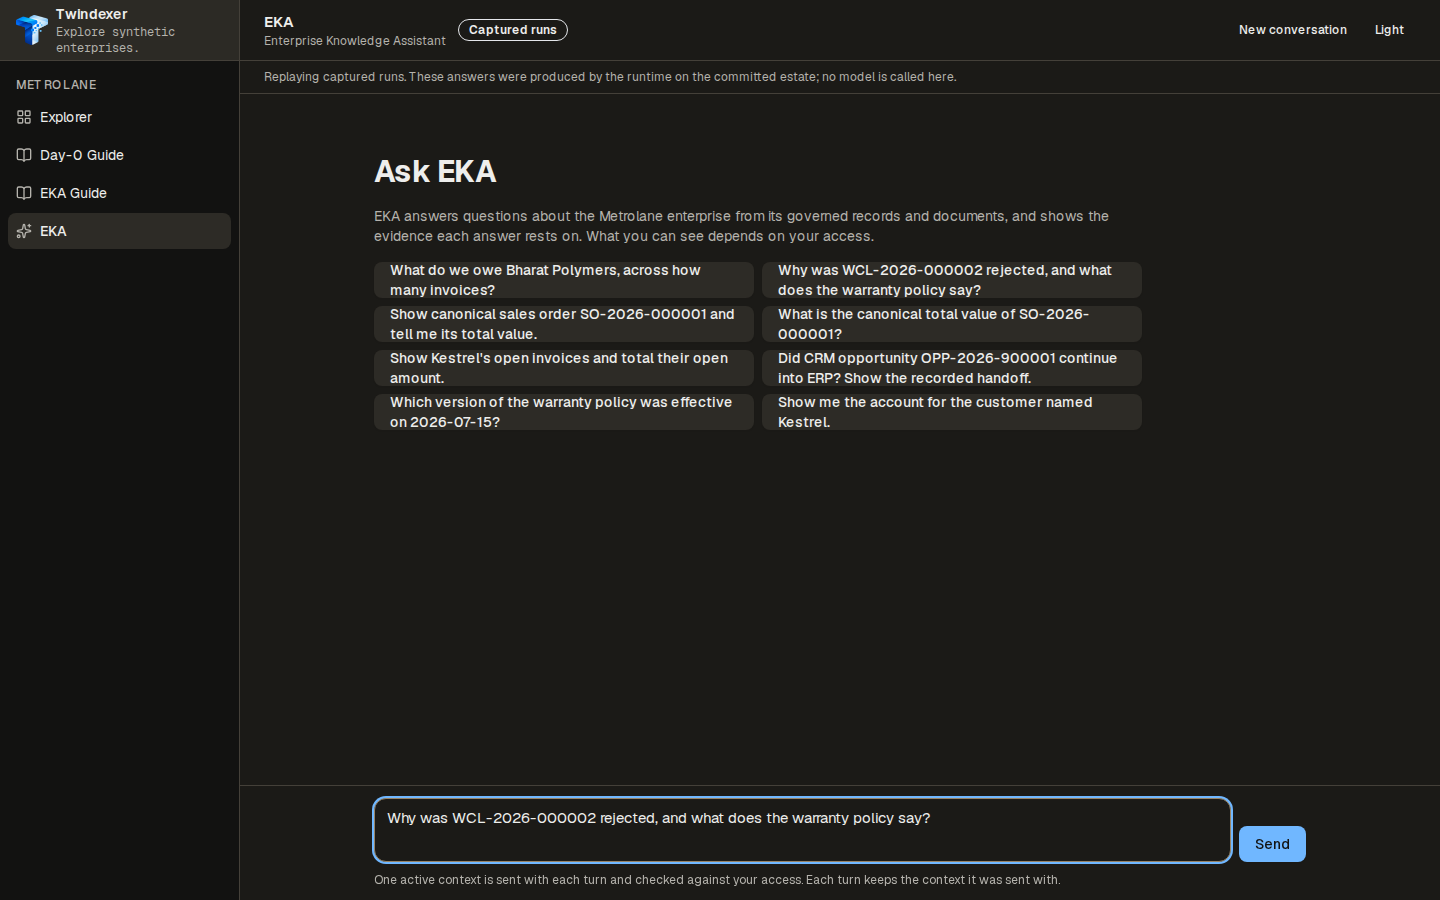Ask why WCL-2026-000002 was rejected suggestion

pyautogui.click(x=952, y=280)
